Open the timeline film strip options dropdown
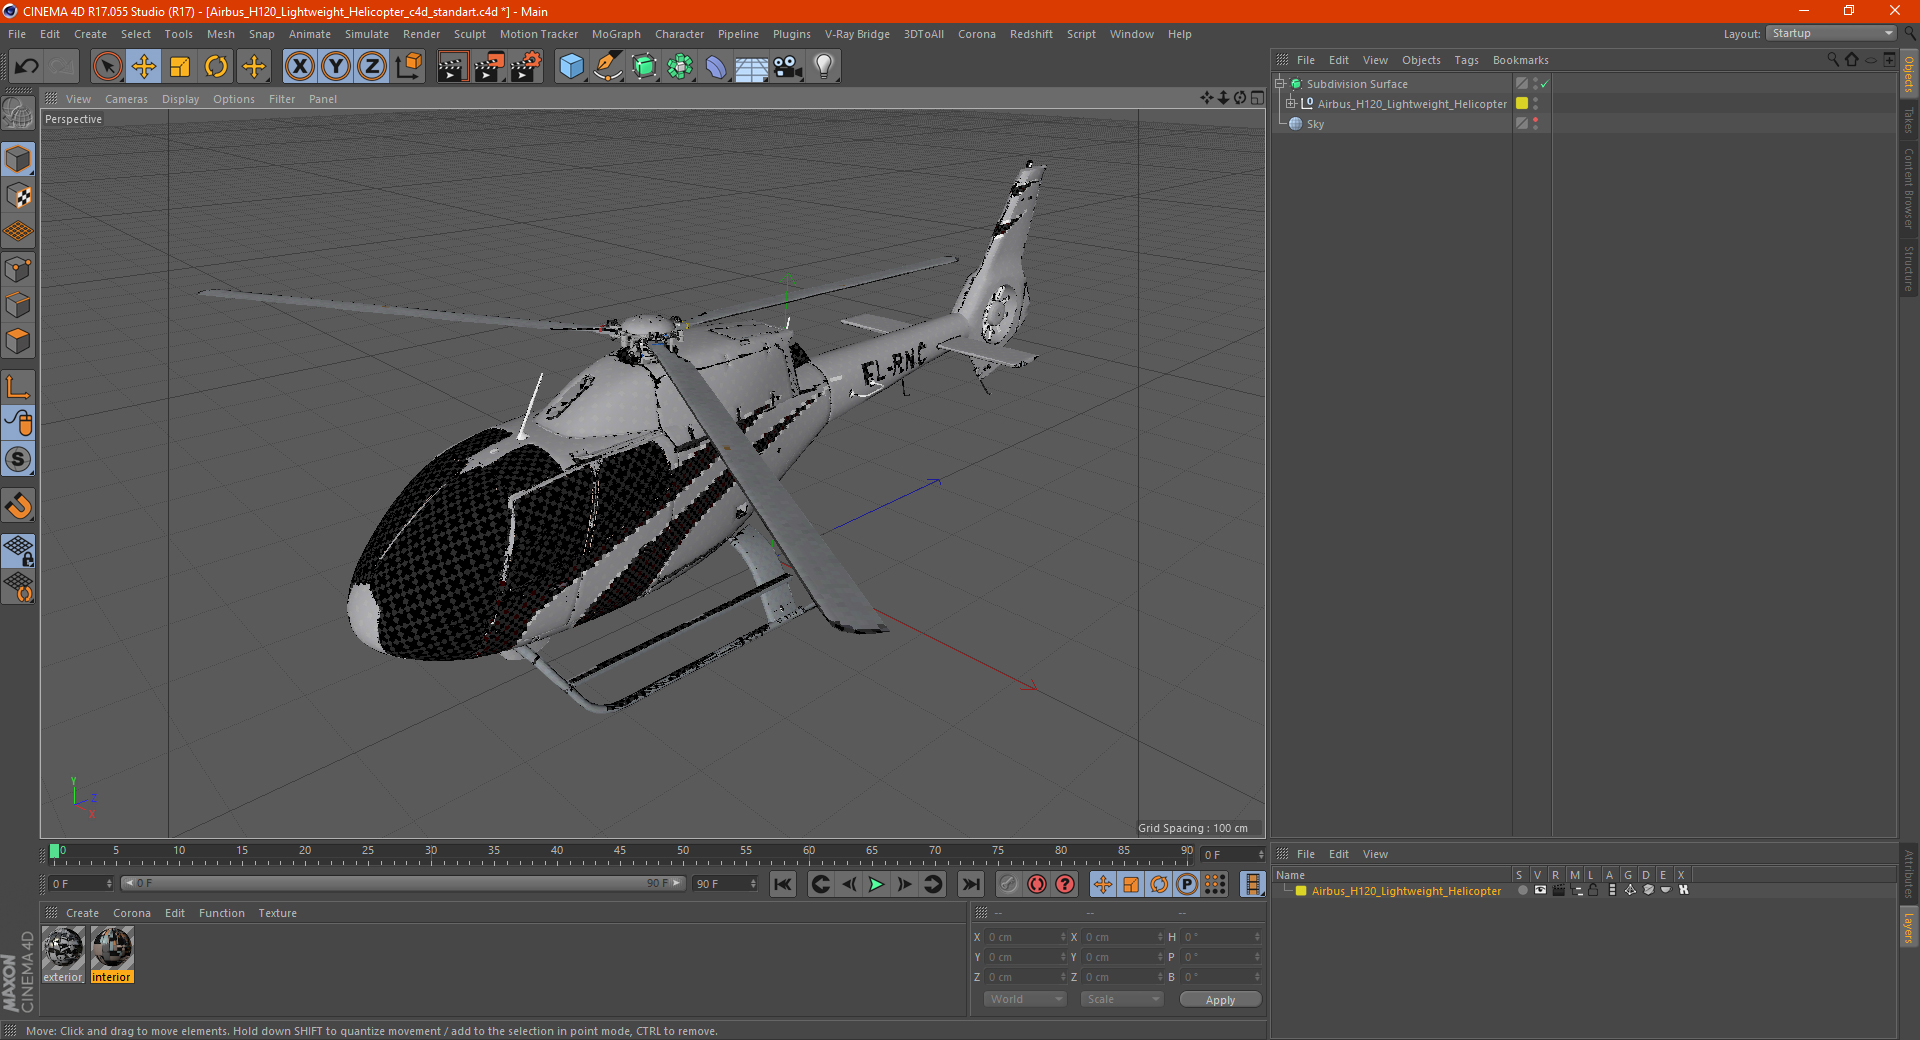The height and width of the screenshot is (1040, 1920). [1252, 884]
